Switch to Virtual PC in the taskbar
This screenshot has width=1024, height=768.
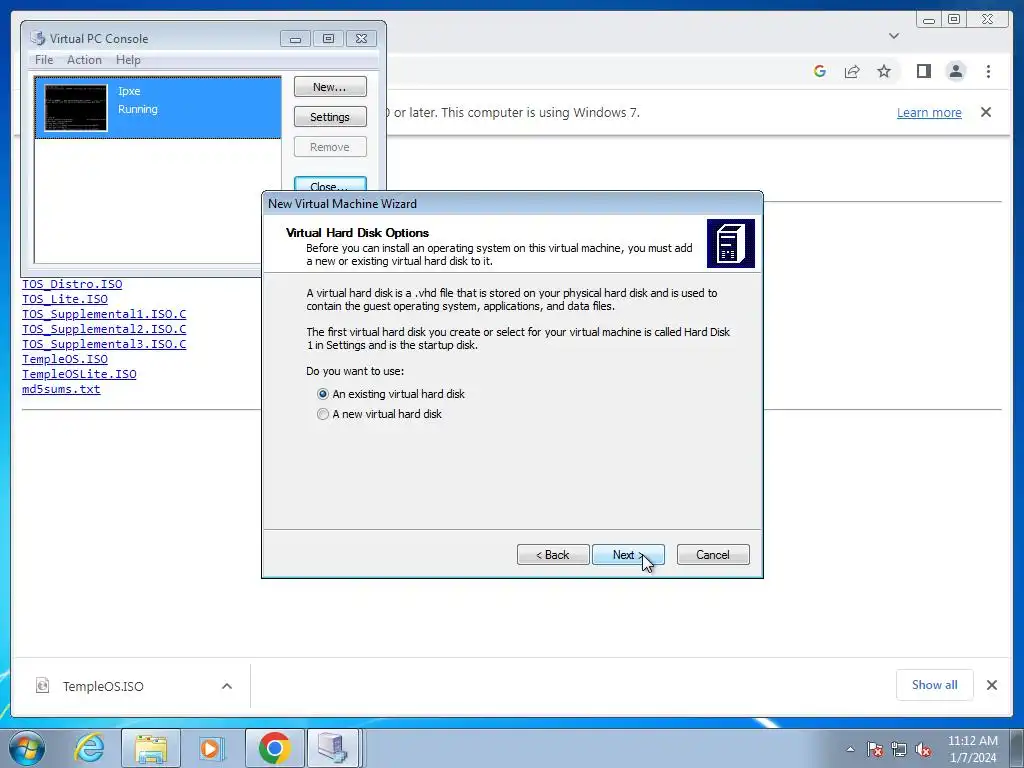[333, 748]
